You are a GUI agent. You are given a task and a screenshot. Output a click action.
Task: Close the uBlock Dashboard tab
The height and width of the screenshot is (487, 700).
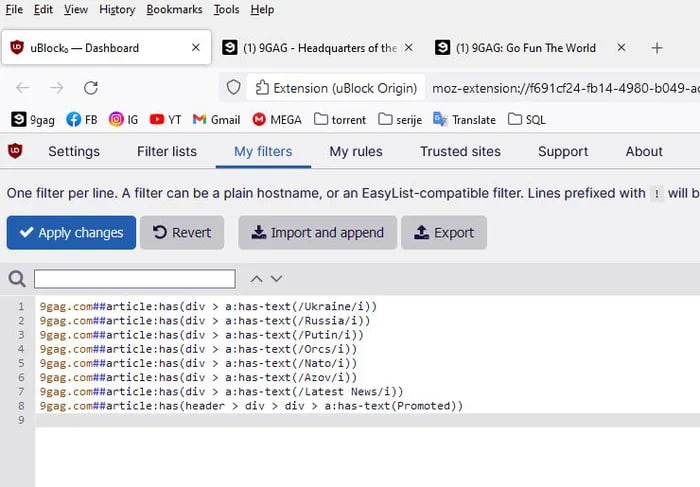pyautogui.click(x=195, y=48)
